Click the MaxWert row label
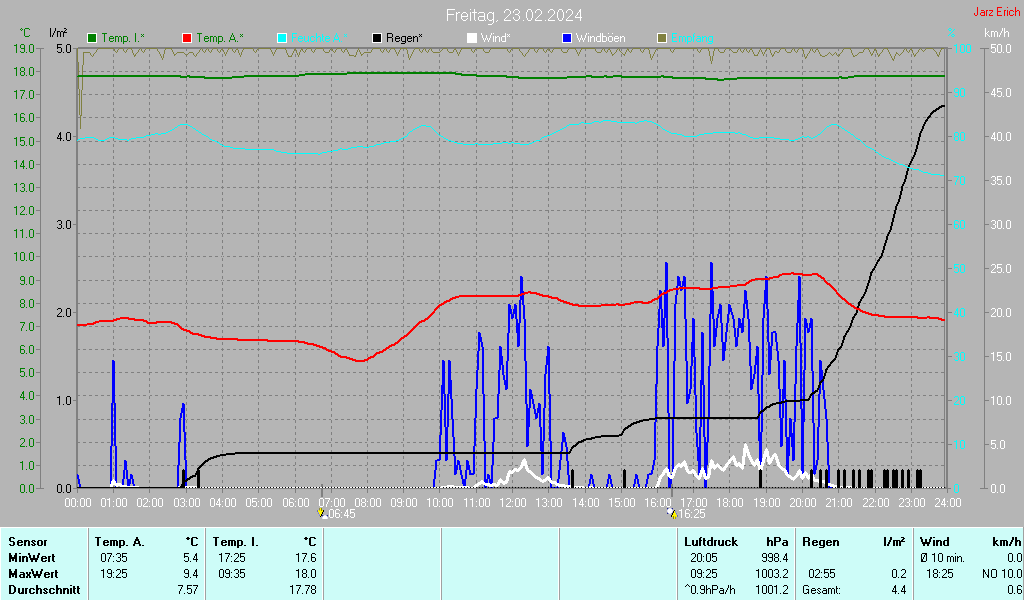The height and width of the screenshot is (600, 1024). pyautogui.click(x=31, y=574)
